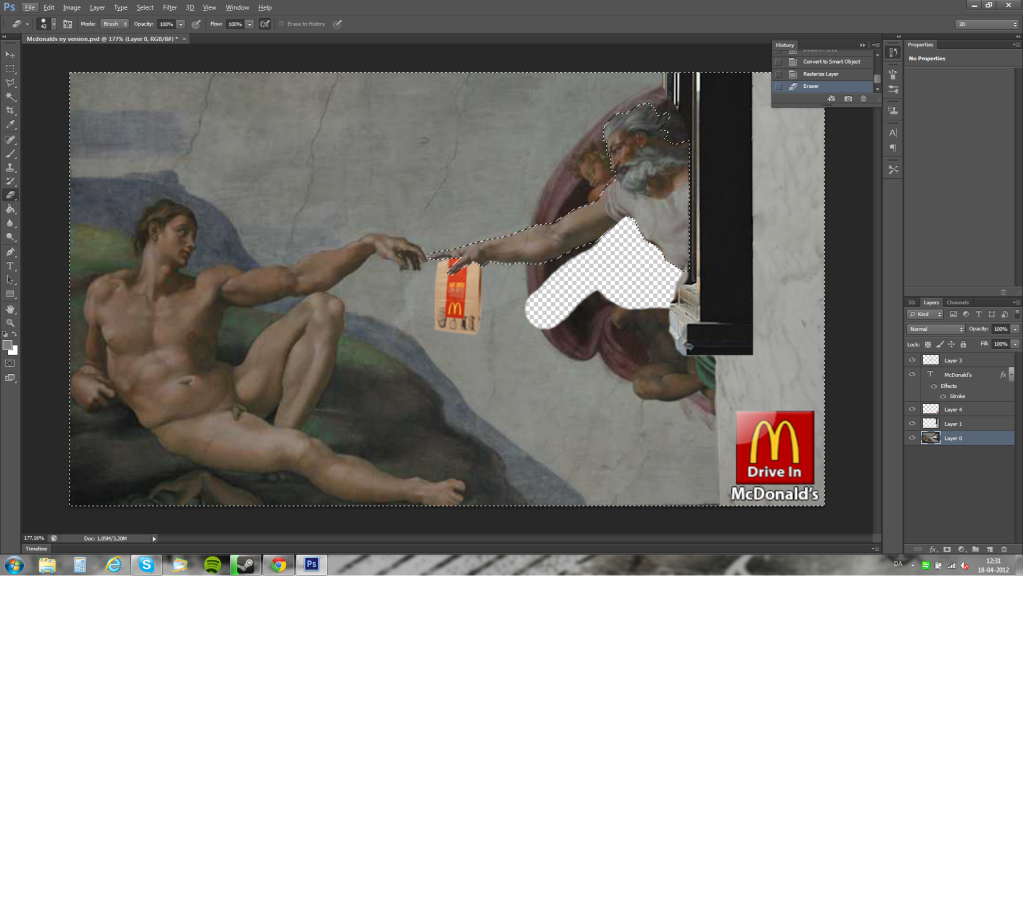Image resolution: width=1023 pixels, height=908 pixels.
Task: Select the Pen tool
Action: (10, 252)
